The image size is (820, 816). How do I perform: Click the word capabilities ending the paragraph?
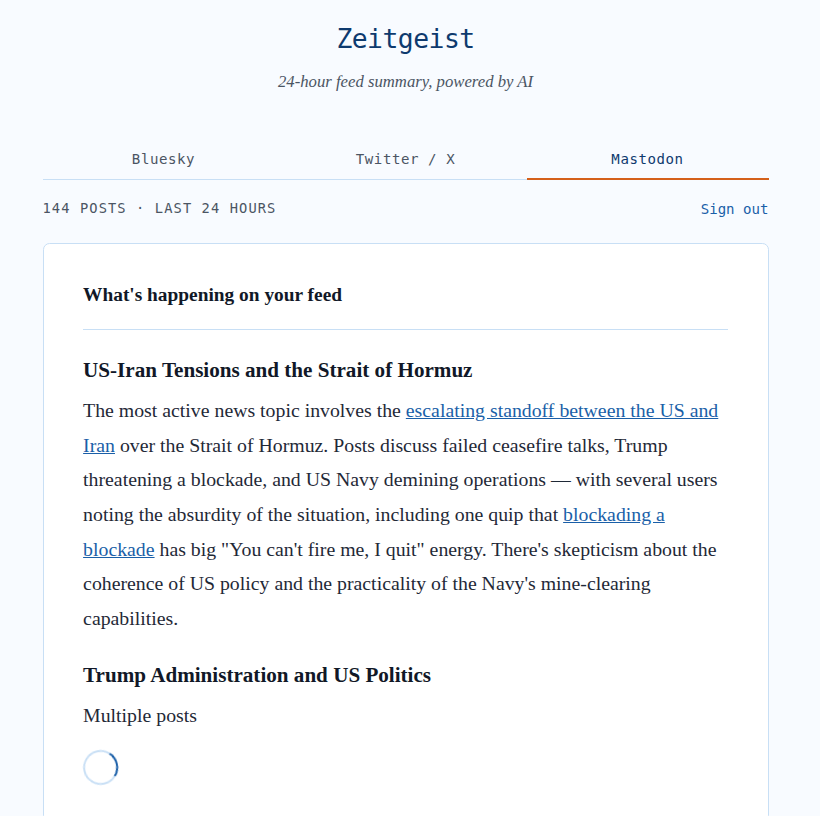tap(130, 619)
